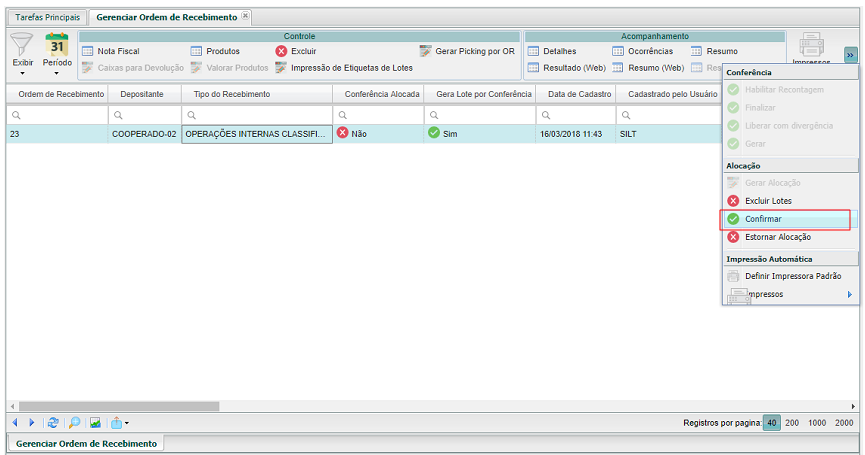Open Detalhes in Acompanhamento
Image resolution: width=865 pixels, height=455 pixels.
click(x=552, y=51)
